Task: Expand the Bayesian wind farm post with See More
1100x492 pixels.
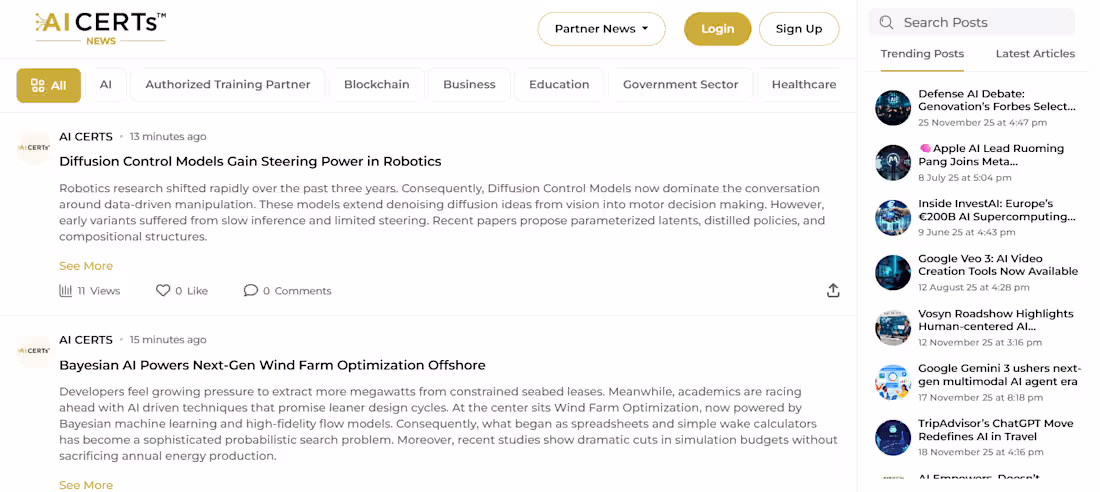Action: click(86, 485)
